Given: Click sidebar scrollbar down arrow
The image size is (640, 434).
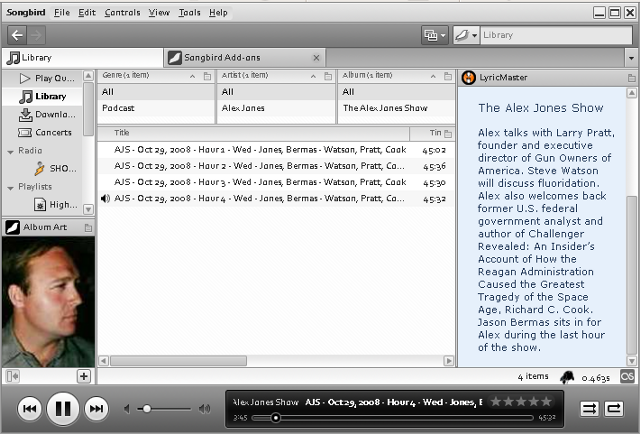Looking at the screenshot, I should pos(89,209).
